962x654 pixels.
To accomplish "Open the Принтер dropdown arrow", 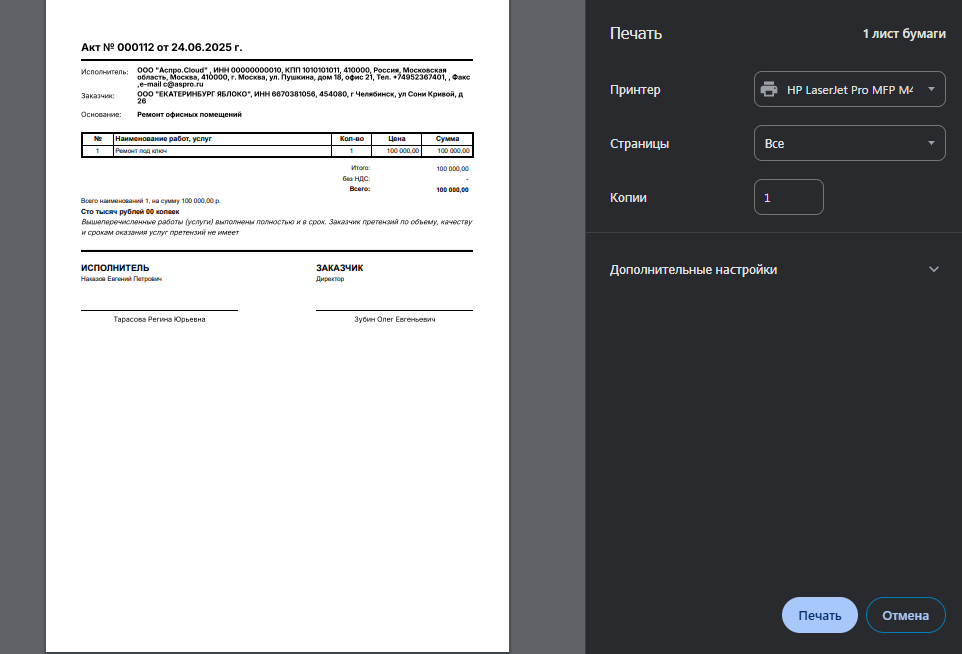I will [x=931, y=90].
